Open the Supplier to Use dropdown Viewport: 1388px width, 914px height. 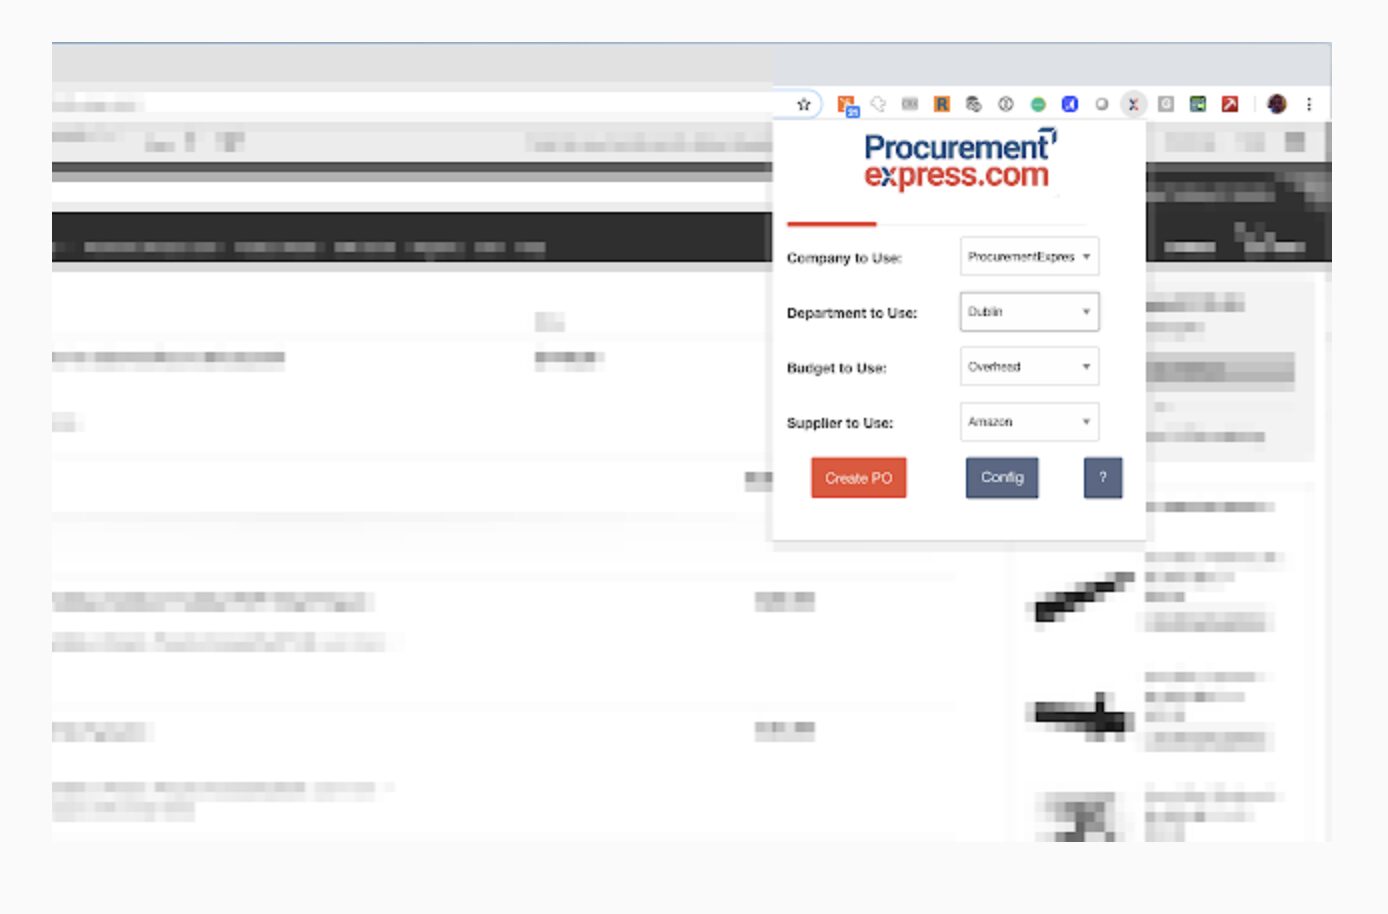(1029, 422)
